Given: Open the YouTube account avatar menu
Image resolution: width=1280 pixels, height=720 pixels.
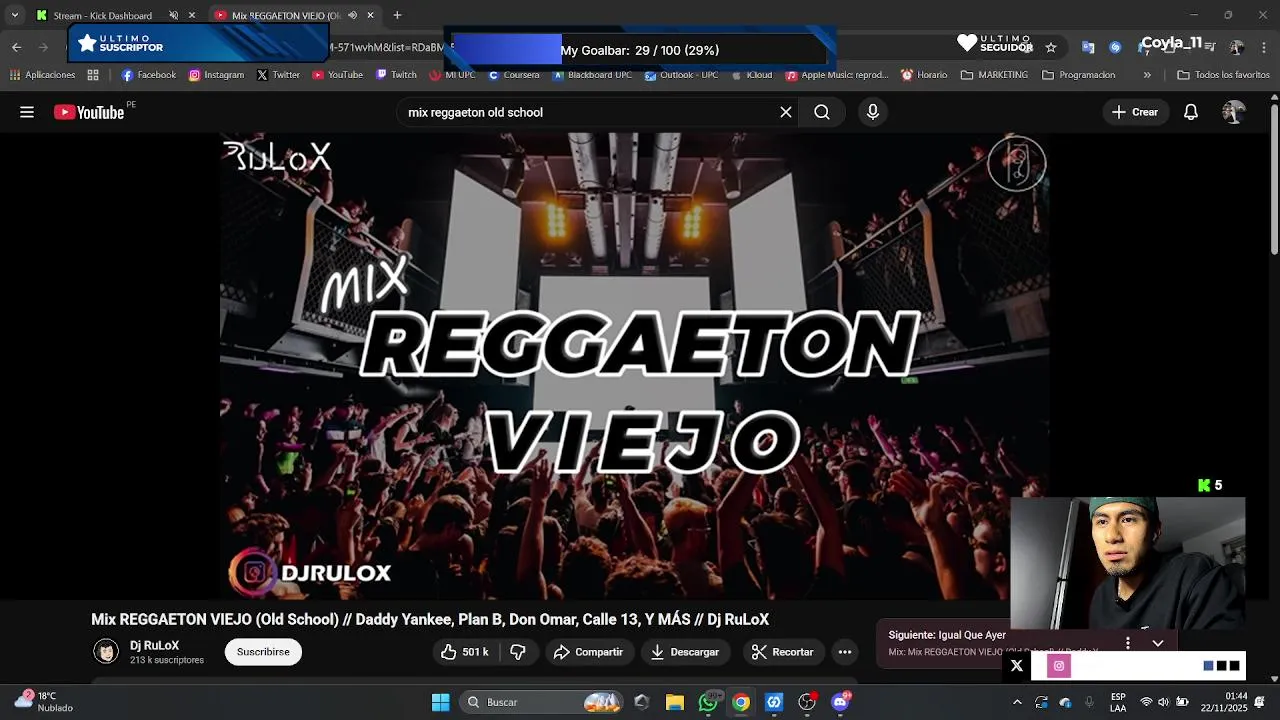Looking at the screenshot, I should (x=1233, y=112).
